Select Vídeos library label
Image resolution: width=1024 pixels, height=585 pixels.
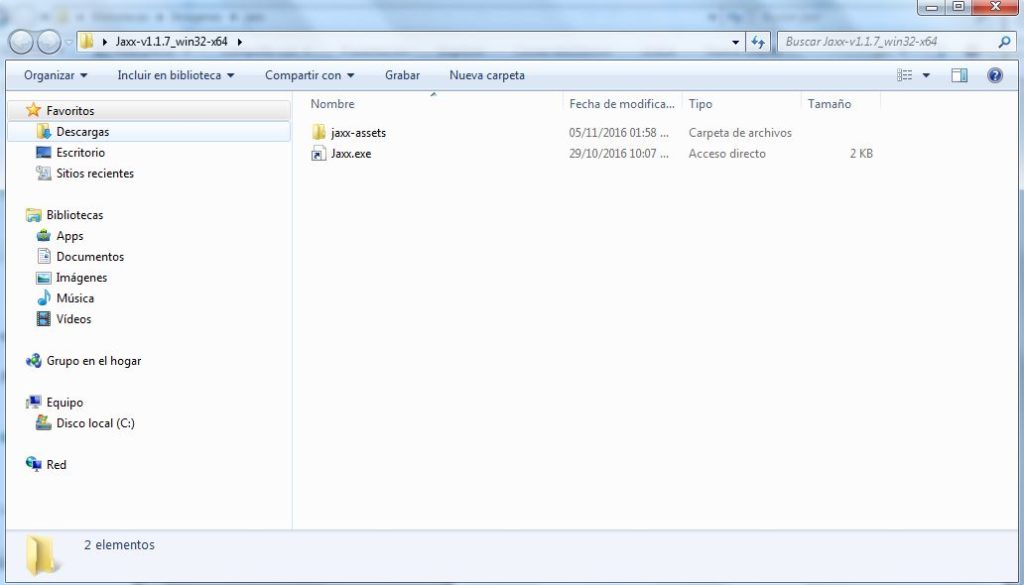point(74,319)
